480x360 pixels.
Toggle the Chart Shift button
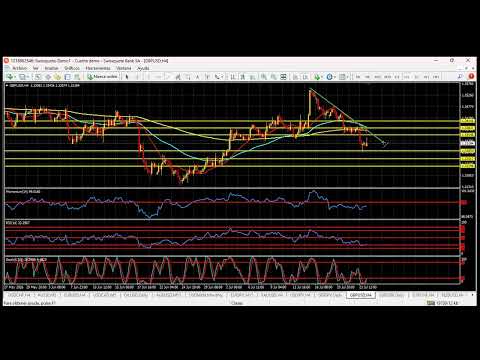[305, 77]
